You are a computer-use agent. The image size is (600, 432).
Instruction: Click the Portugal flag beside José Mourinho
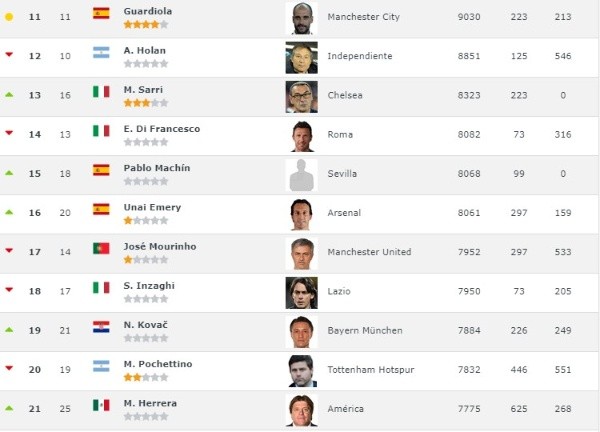pos(101,248)
